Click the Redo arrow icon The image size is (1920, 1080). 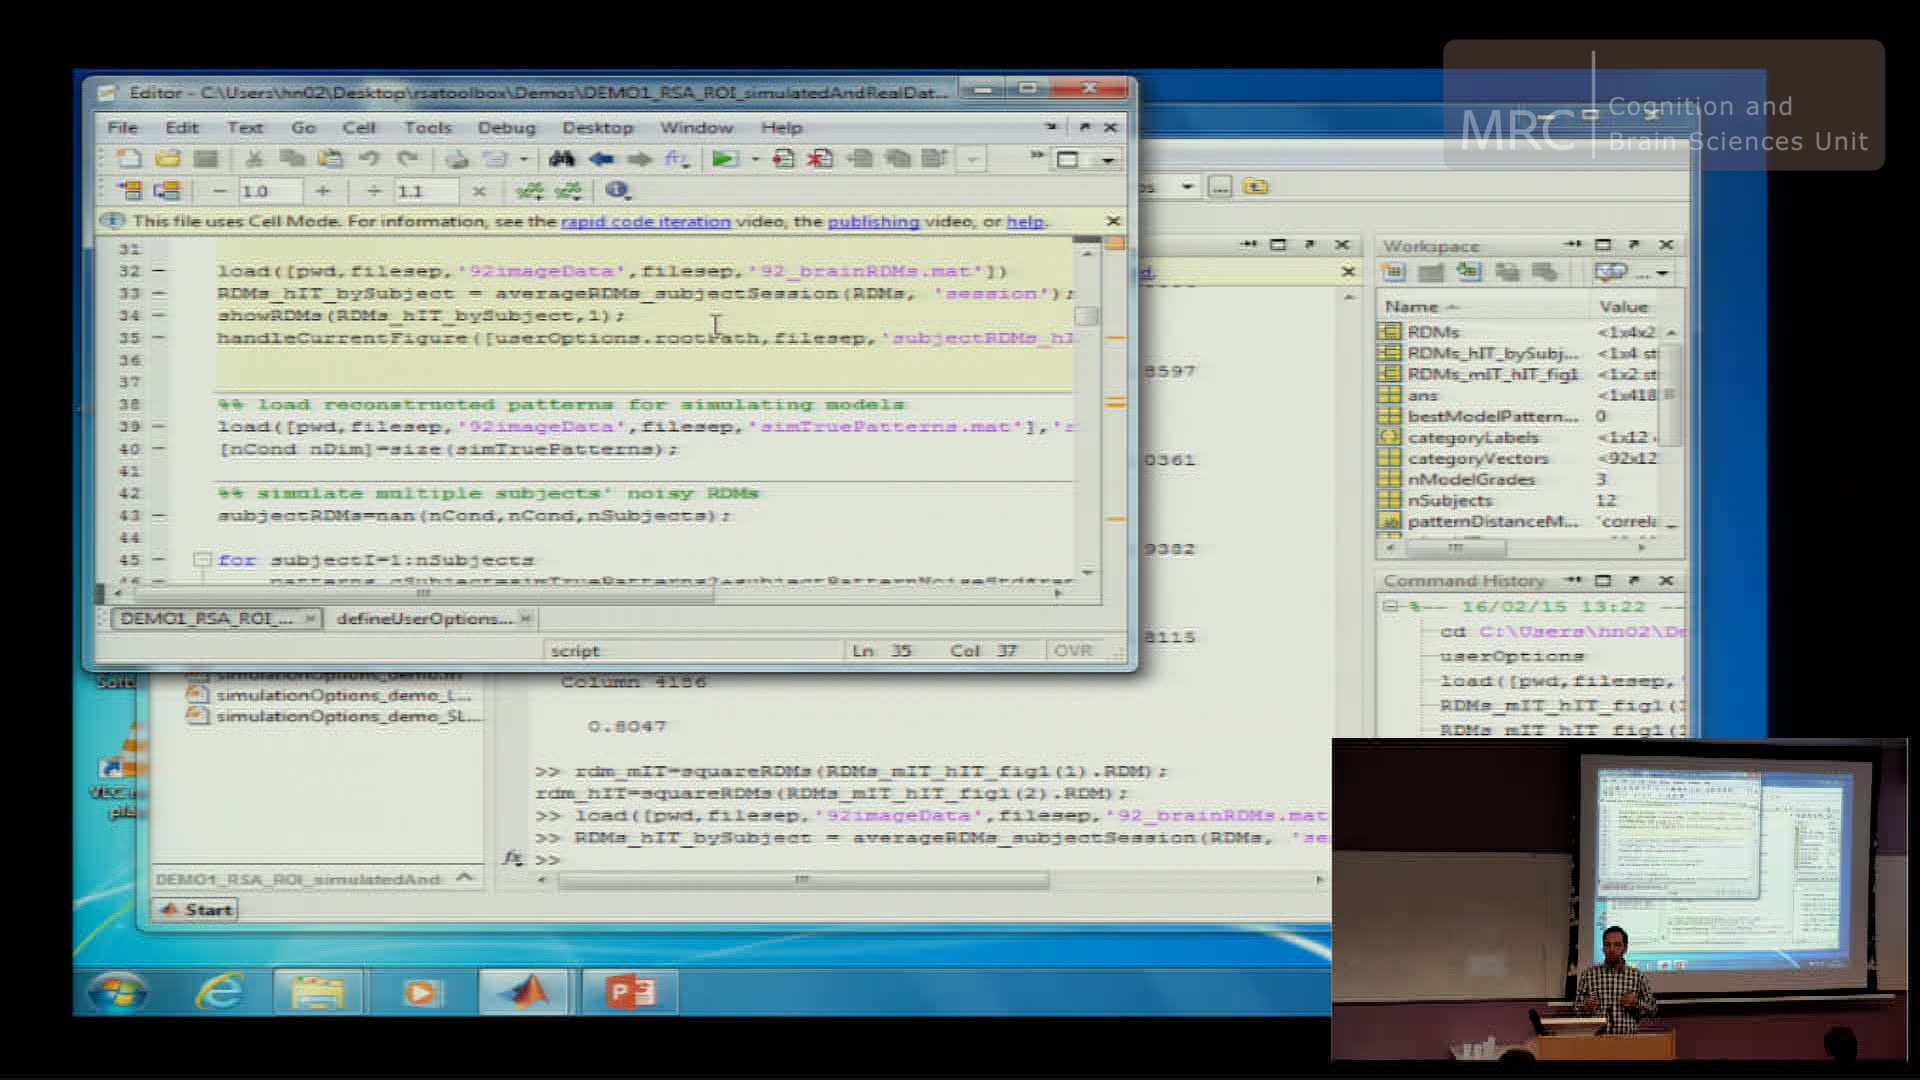(407, 159)
